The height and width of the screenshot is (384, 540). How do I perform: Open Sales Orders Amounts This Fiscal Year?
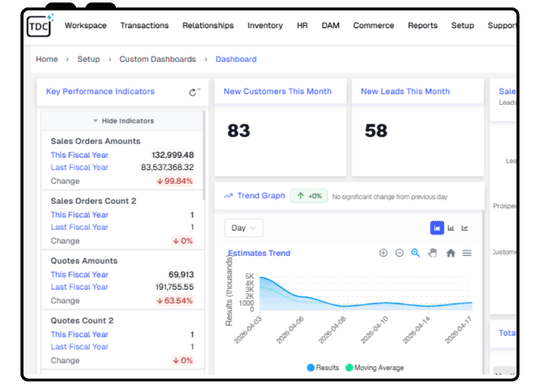pos(80,155)
